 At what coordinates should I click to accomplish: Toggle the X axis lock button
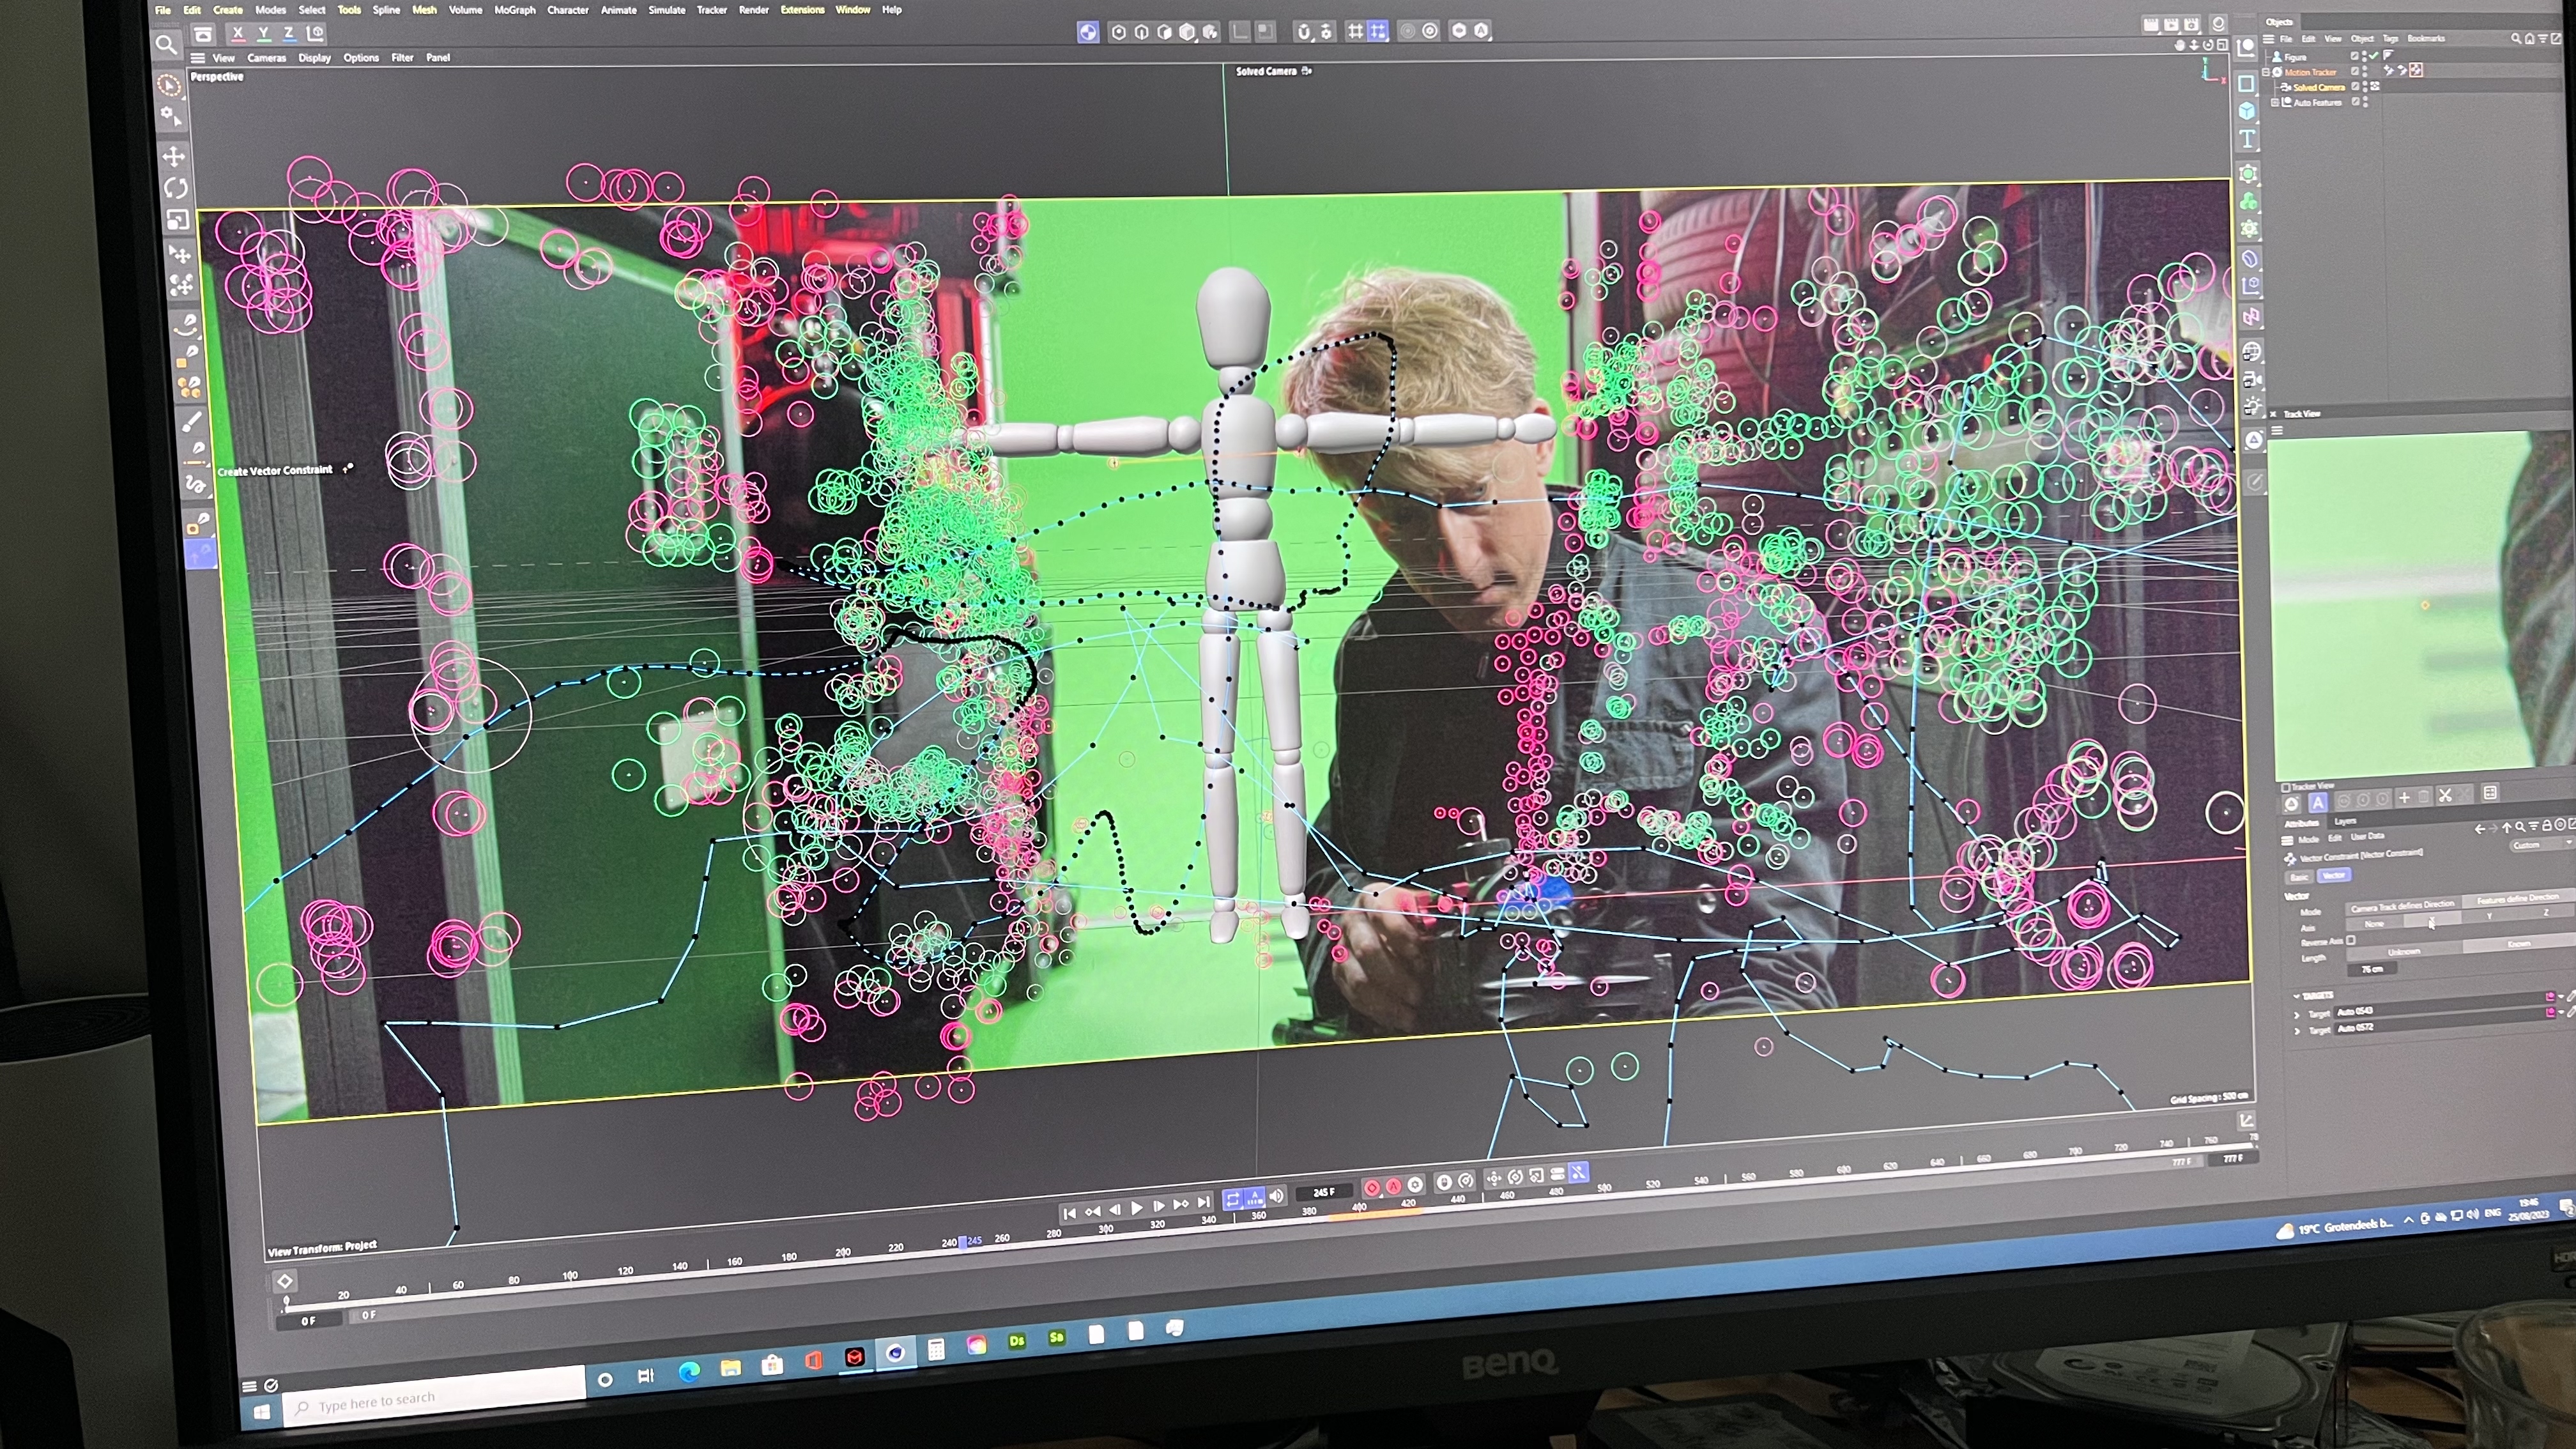click(238, 33)
